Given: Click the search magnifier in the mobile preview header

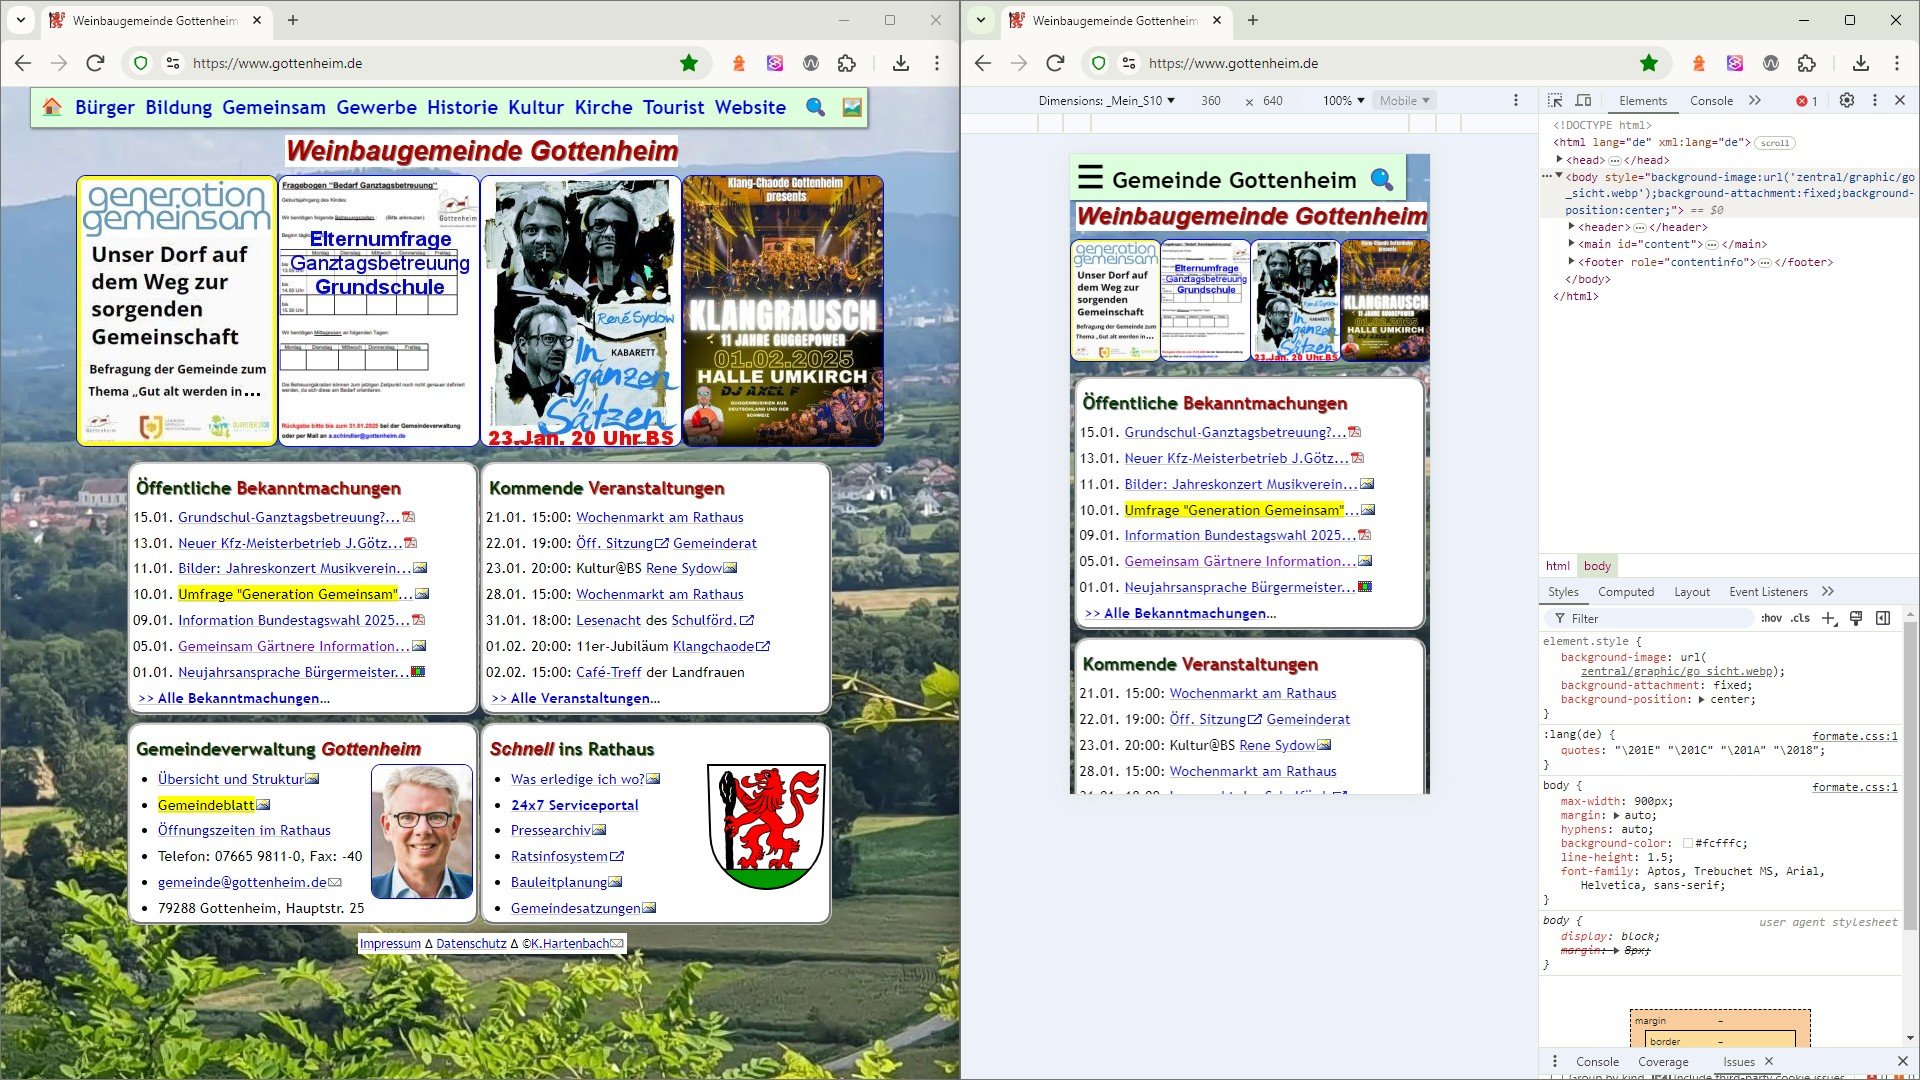Looking at the screenshot, I should pyautogui.click(x=1382, y=179).
